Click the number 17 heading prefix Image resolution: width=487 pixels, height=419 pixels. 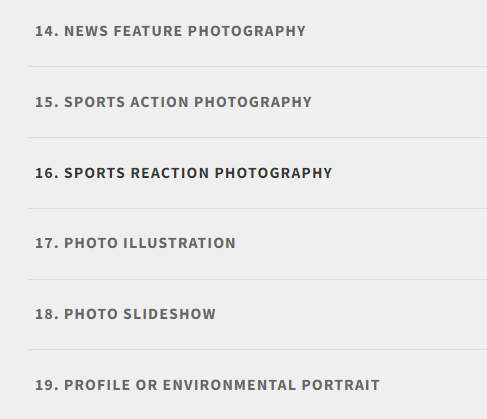point(47,243)
